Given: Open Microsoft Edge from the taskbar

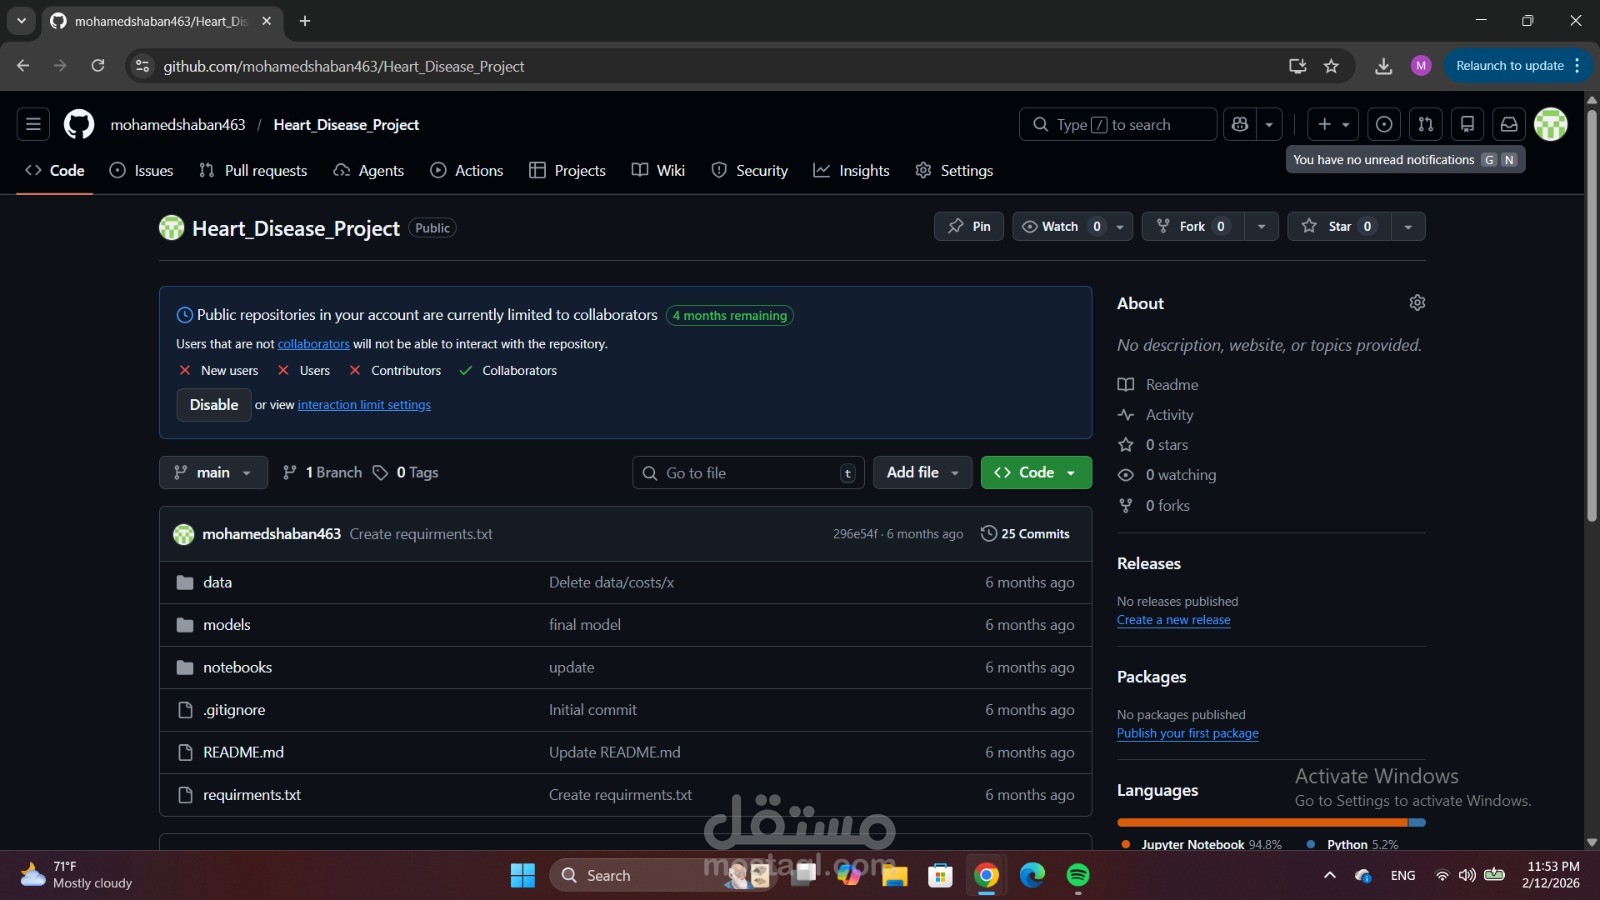Looking at the screenshot, I should (1032, 876).
